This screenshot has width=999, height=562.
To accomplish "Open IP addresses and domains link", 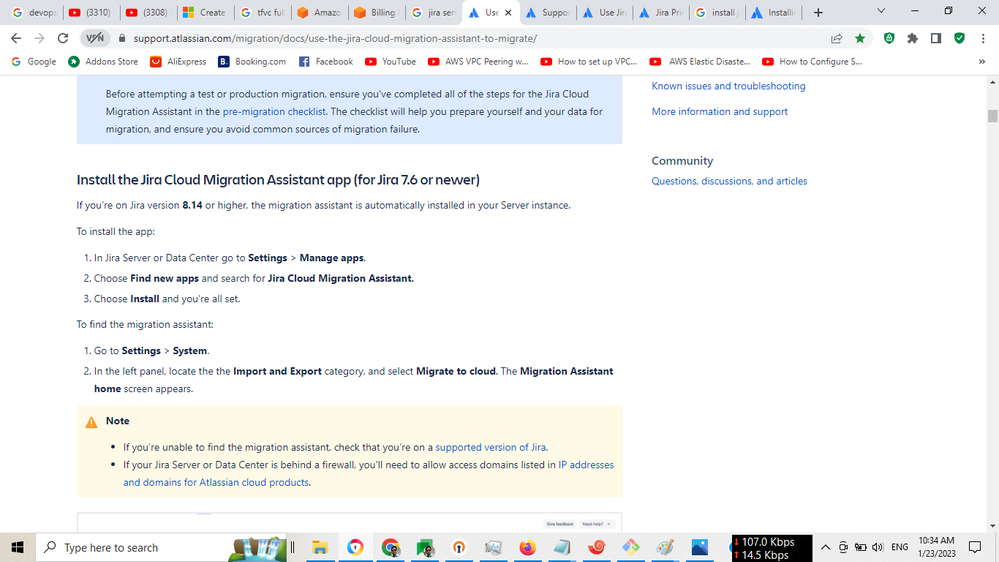I will [368, 473].
